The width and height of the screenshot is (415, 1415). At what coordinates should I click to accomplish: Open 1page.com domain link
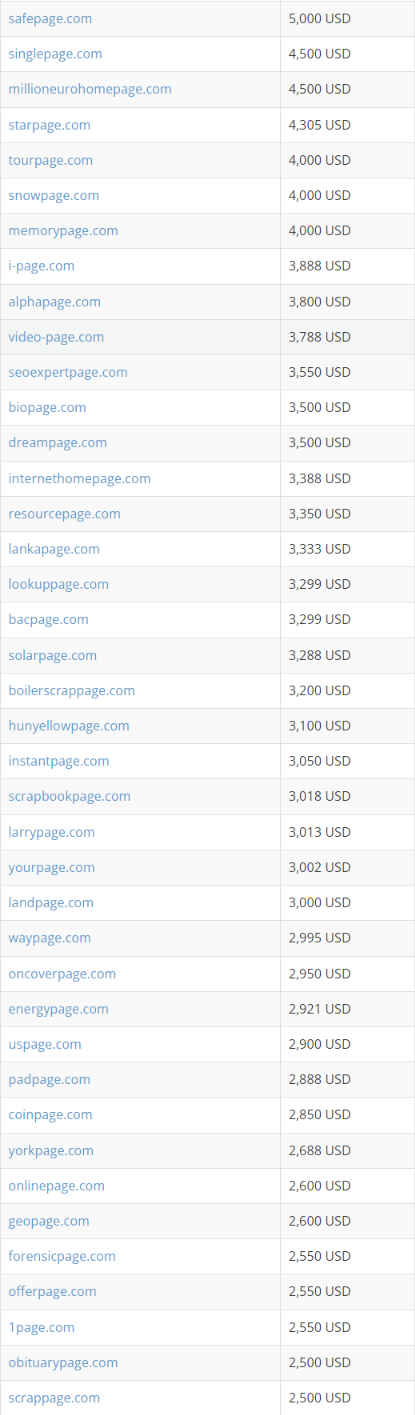point(41,1327)
